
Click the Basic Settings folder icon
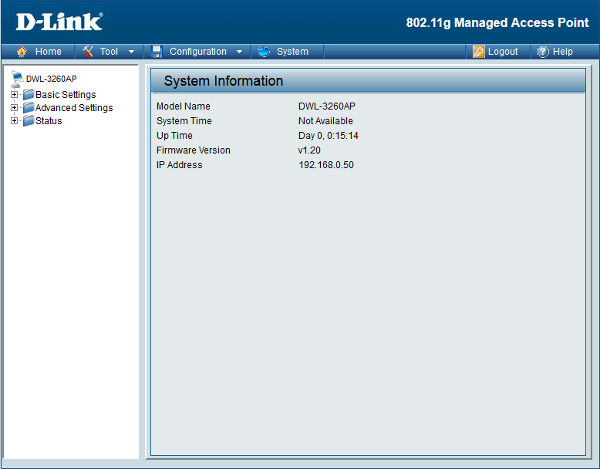click(x=28, y=94)
